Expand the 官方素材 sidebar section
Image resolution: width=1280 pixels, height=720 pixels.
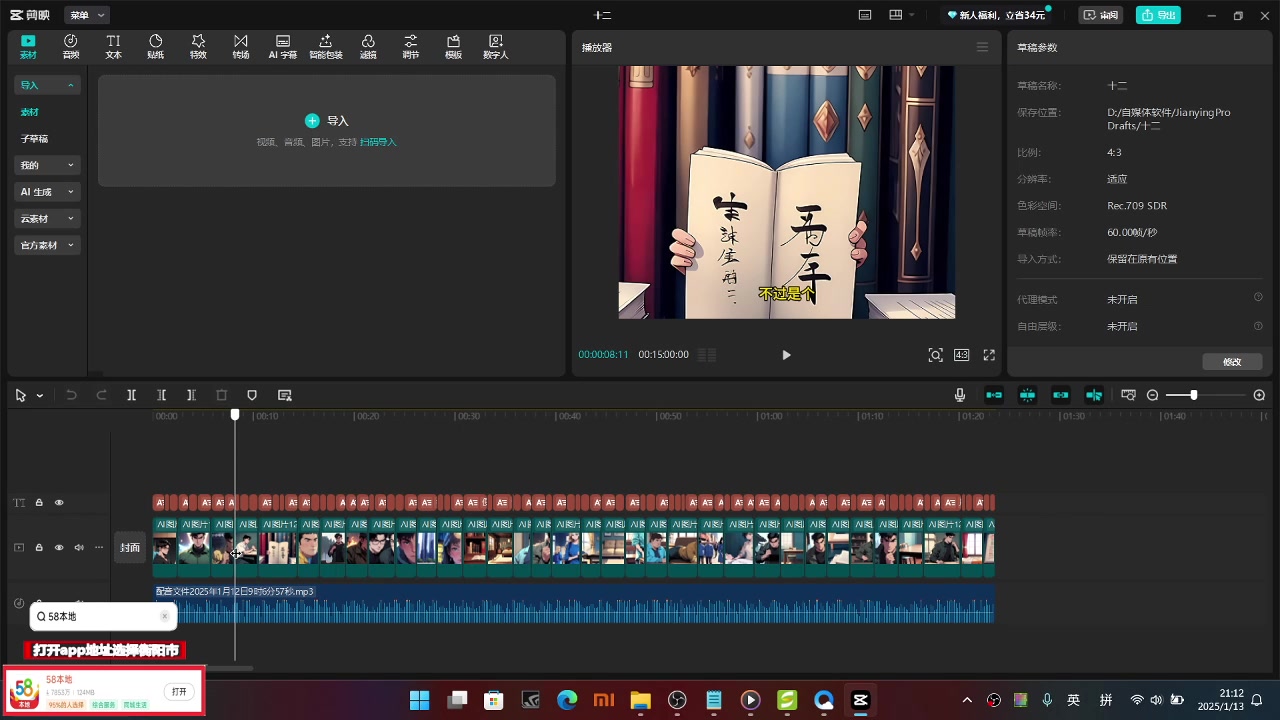tap(47, 245)
